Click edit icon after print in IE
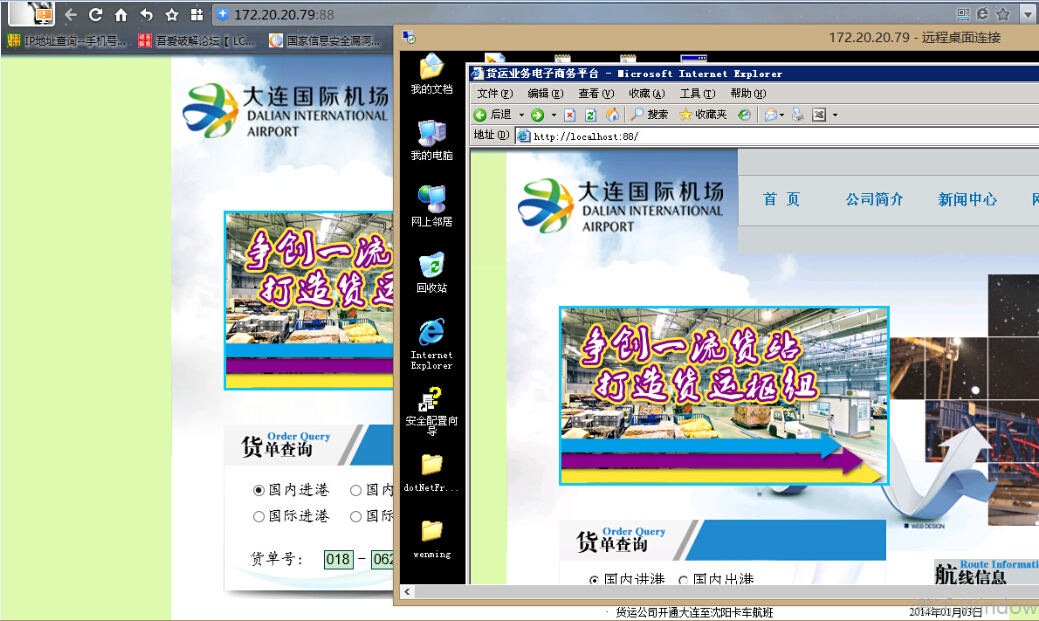 point(819,115)
